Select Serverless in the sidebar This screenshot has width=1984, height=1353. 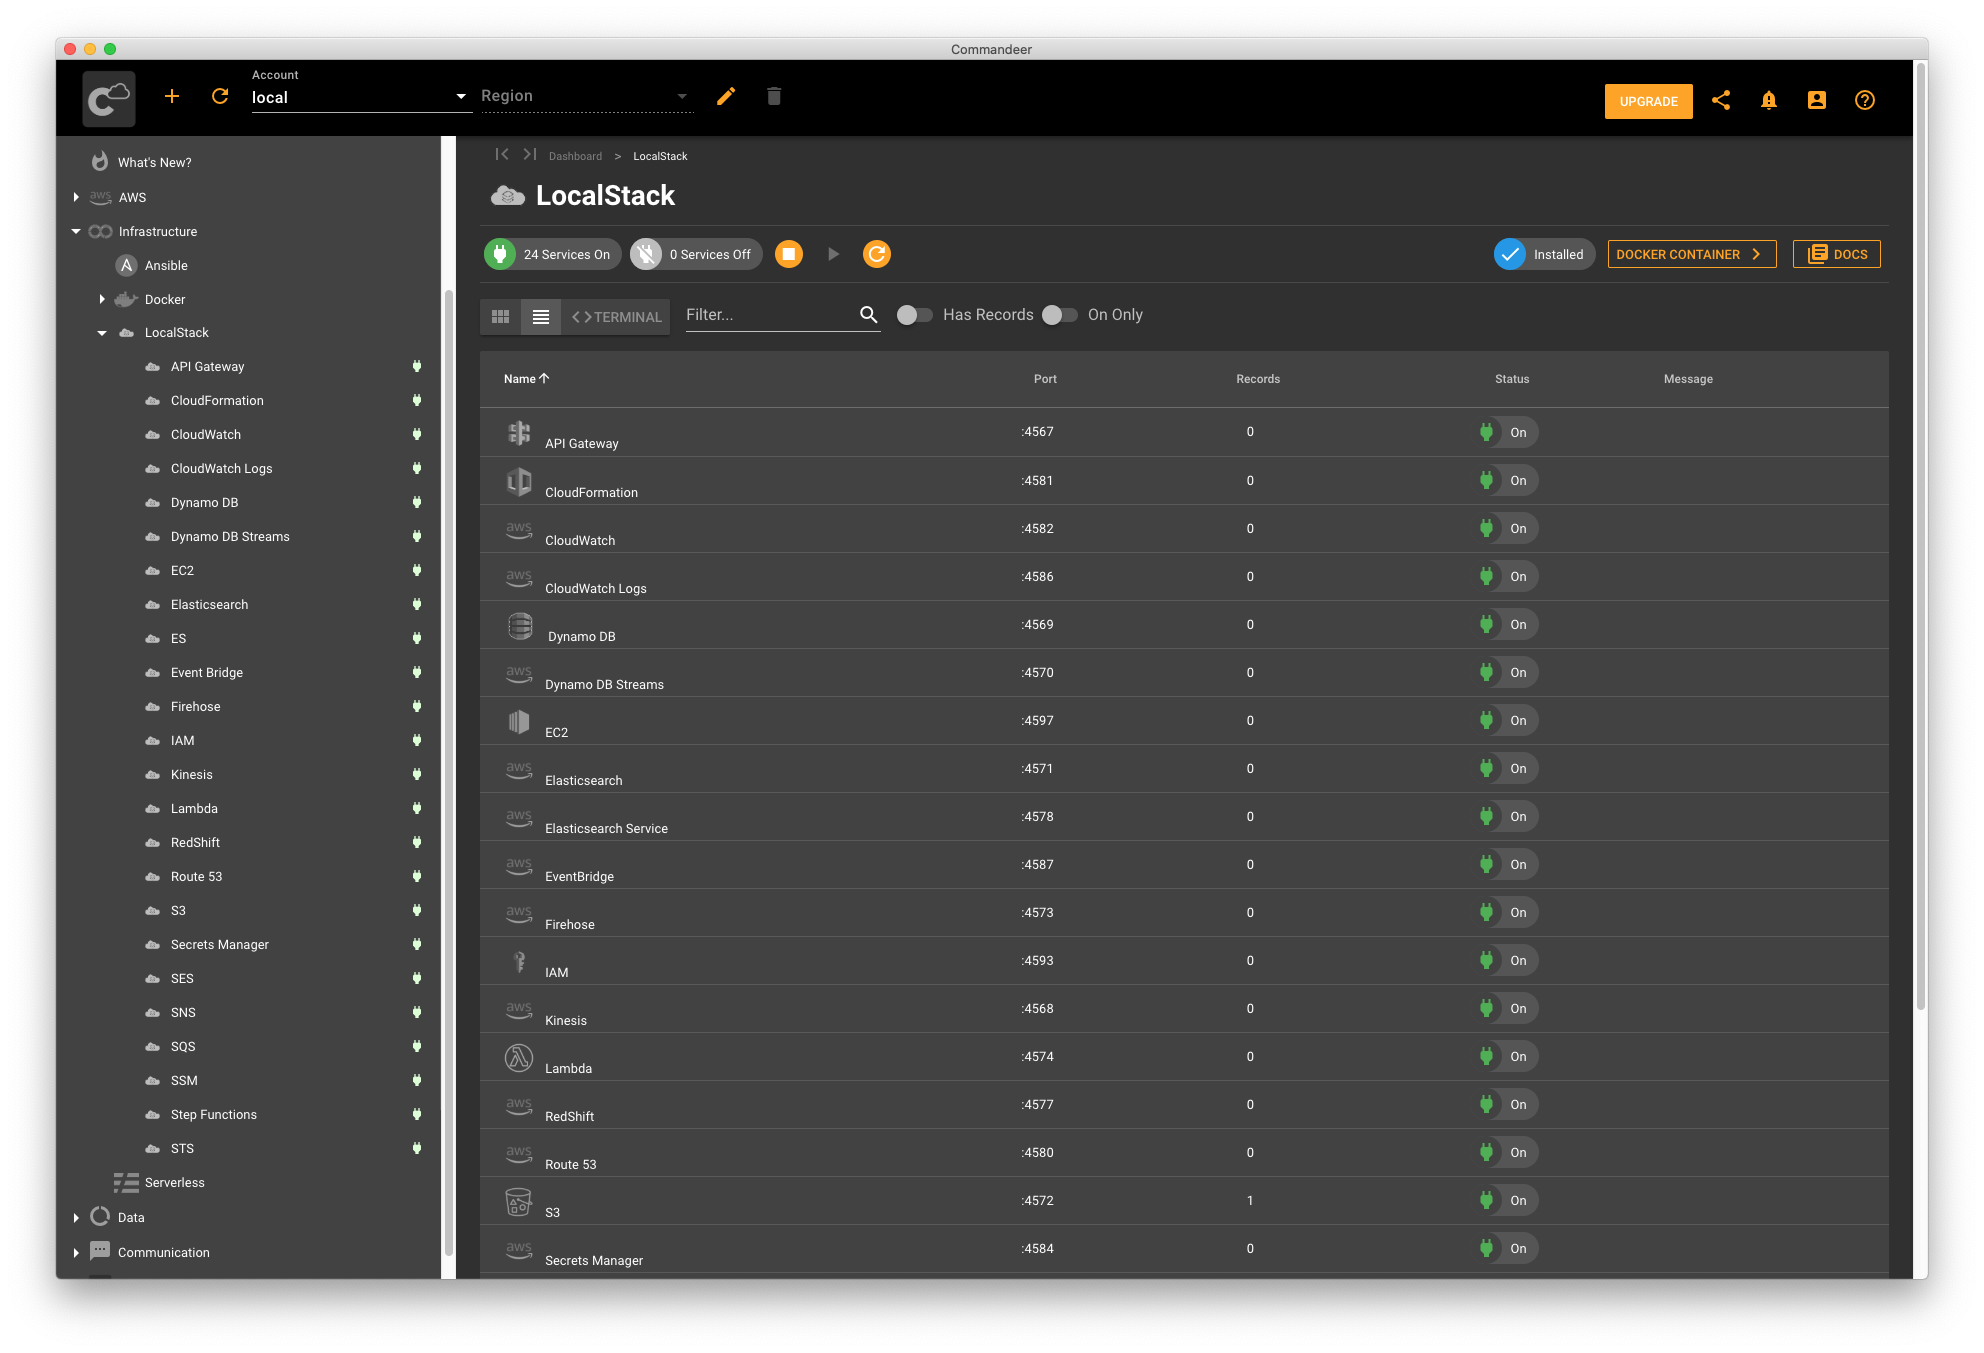click(x=174, y=1182)
